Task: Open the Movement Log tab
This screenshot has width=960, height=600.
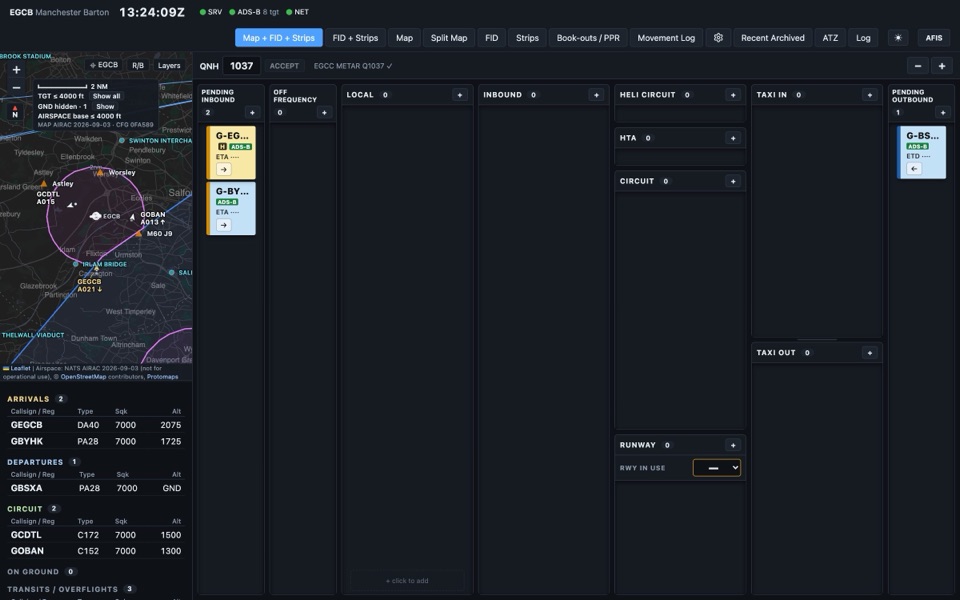Action: click(x=666, y=38)
